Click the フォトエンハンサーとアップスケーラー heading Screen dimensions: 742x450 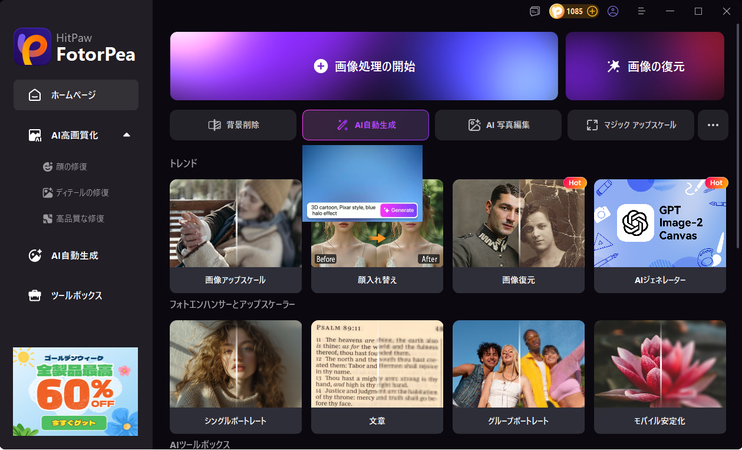[x=232, y=304]
